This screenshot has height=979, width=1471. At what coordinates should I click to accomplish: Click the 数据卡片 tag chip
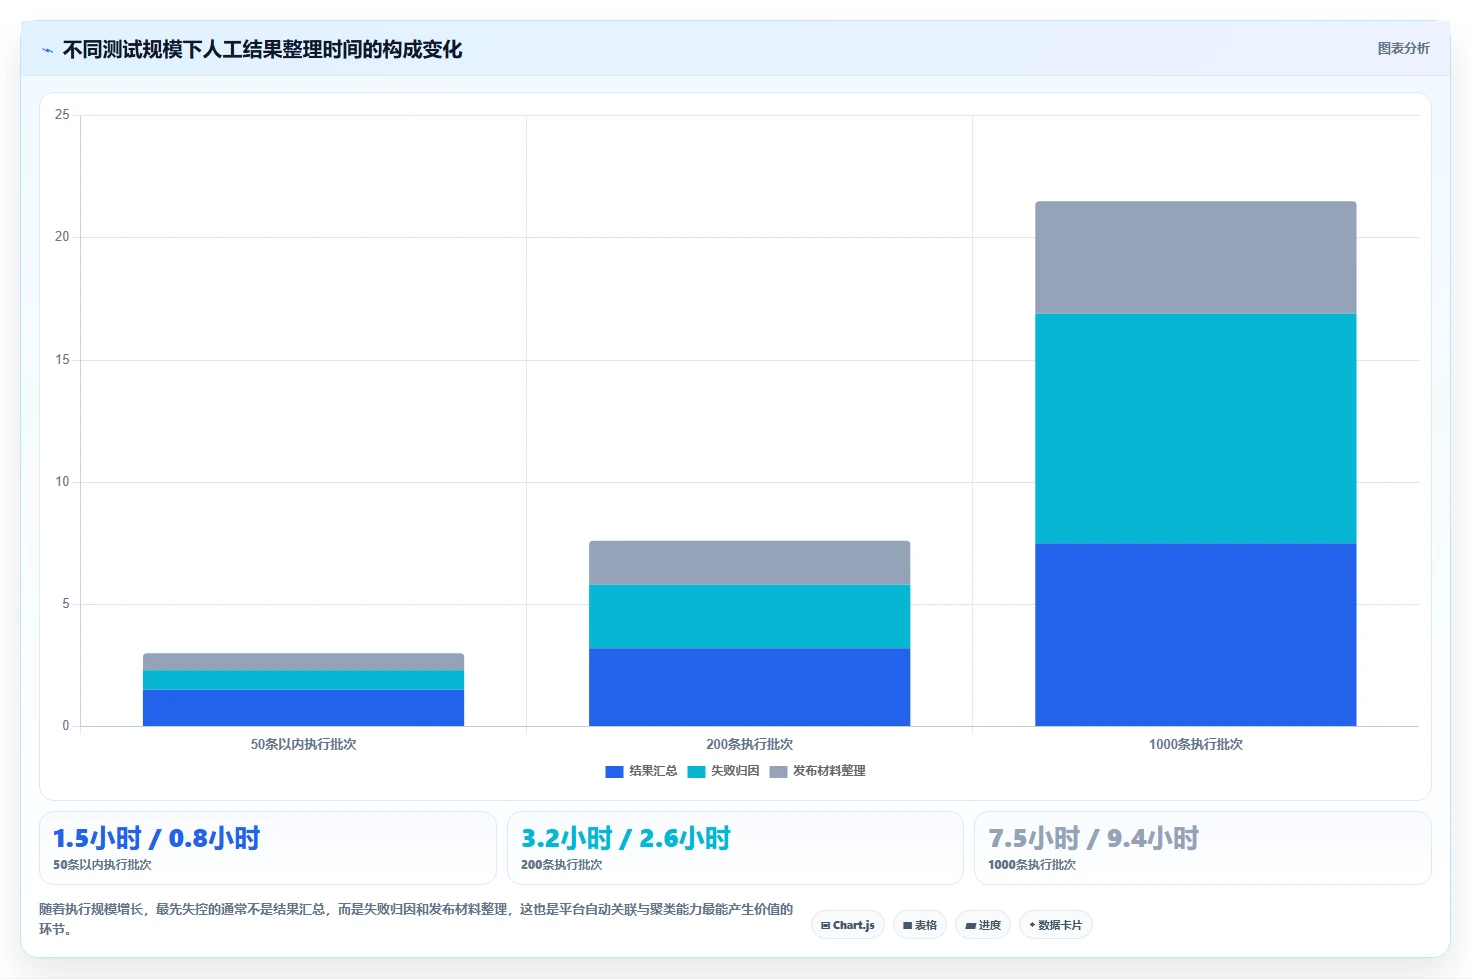pos(1056,925)
